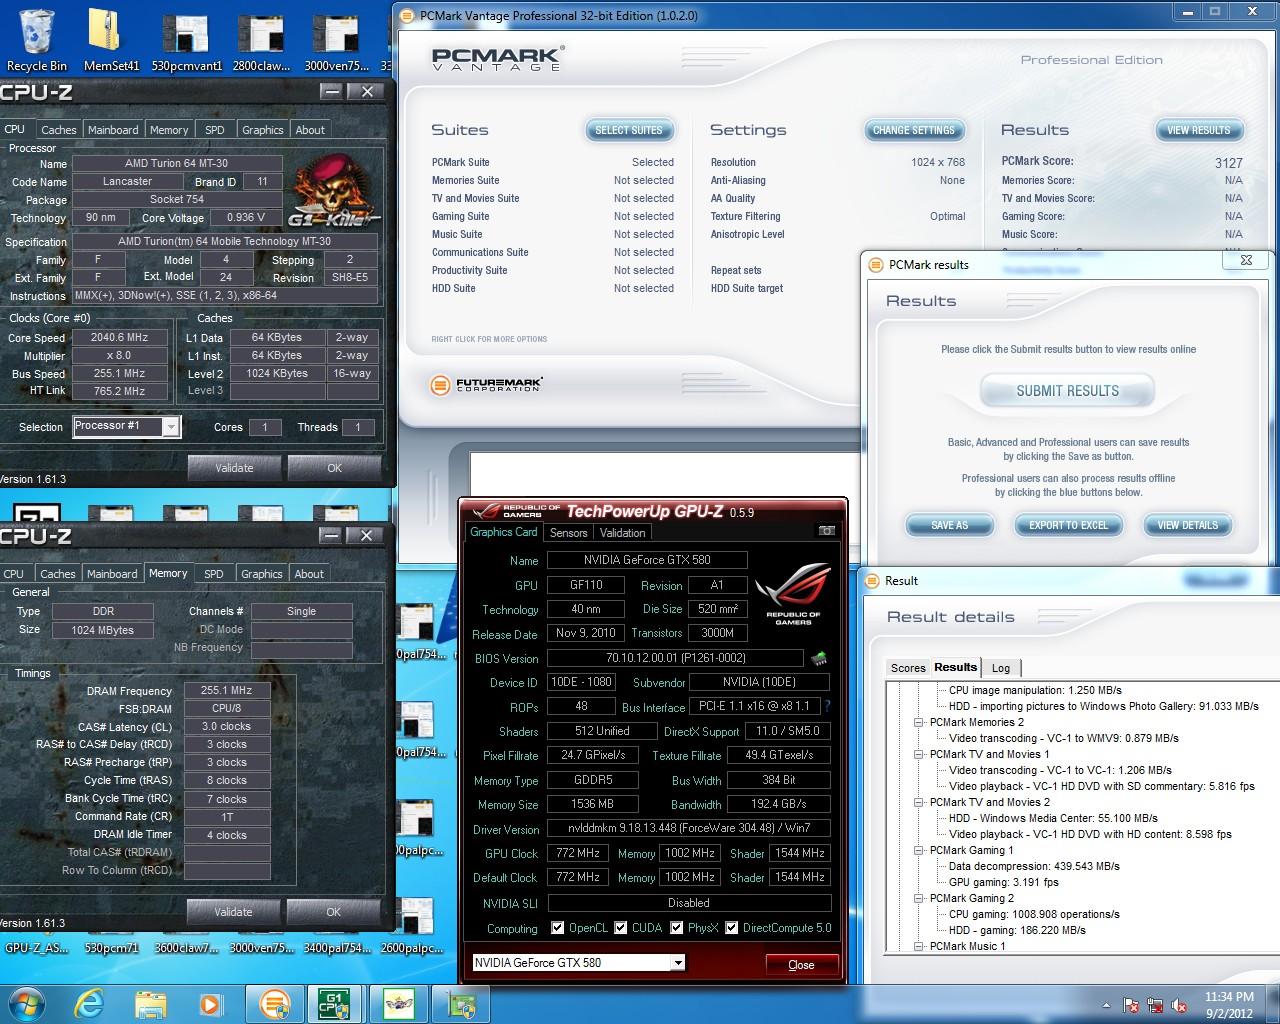Open the MemSet41 folder icon

click(x=111, y=40)
